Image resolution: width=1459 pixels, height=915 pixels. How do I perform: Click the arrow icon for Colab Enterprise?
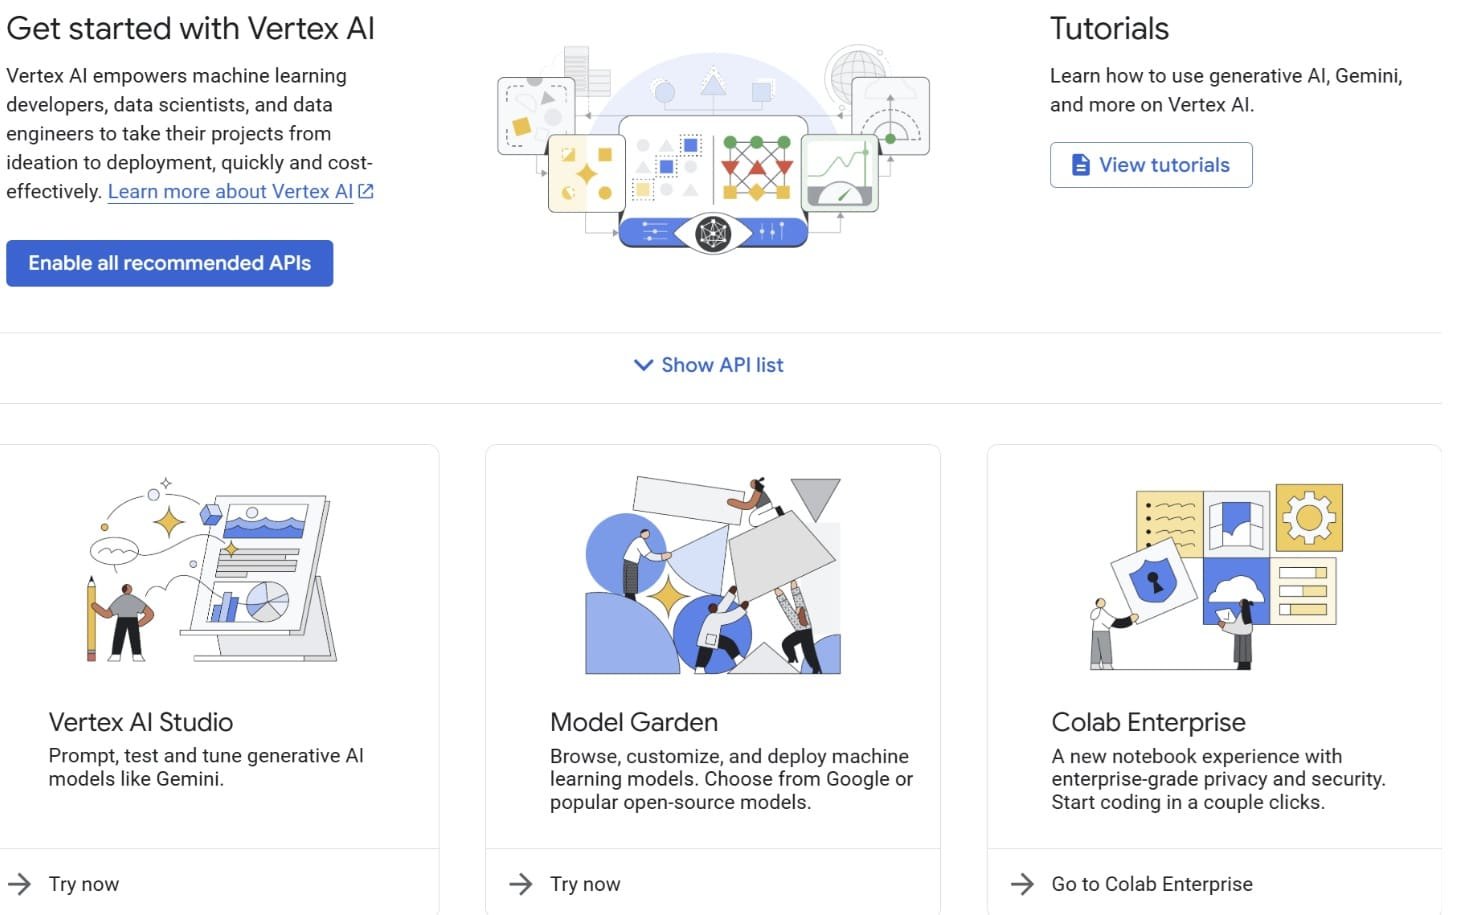(x=1022, y=884)
